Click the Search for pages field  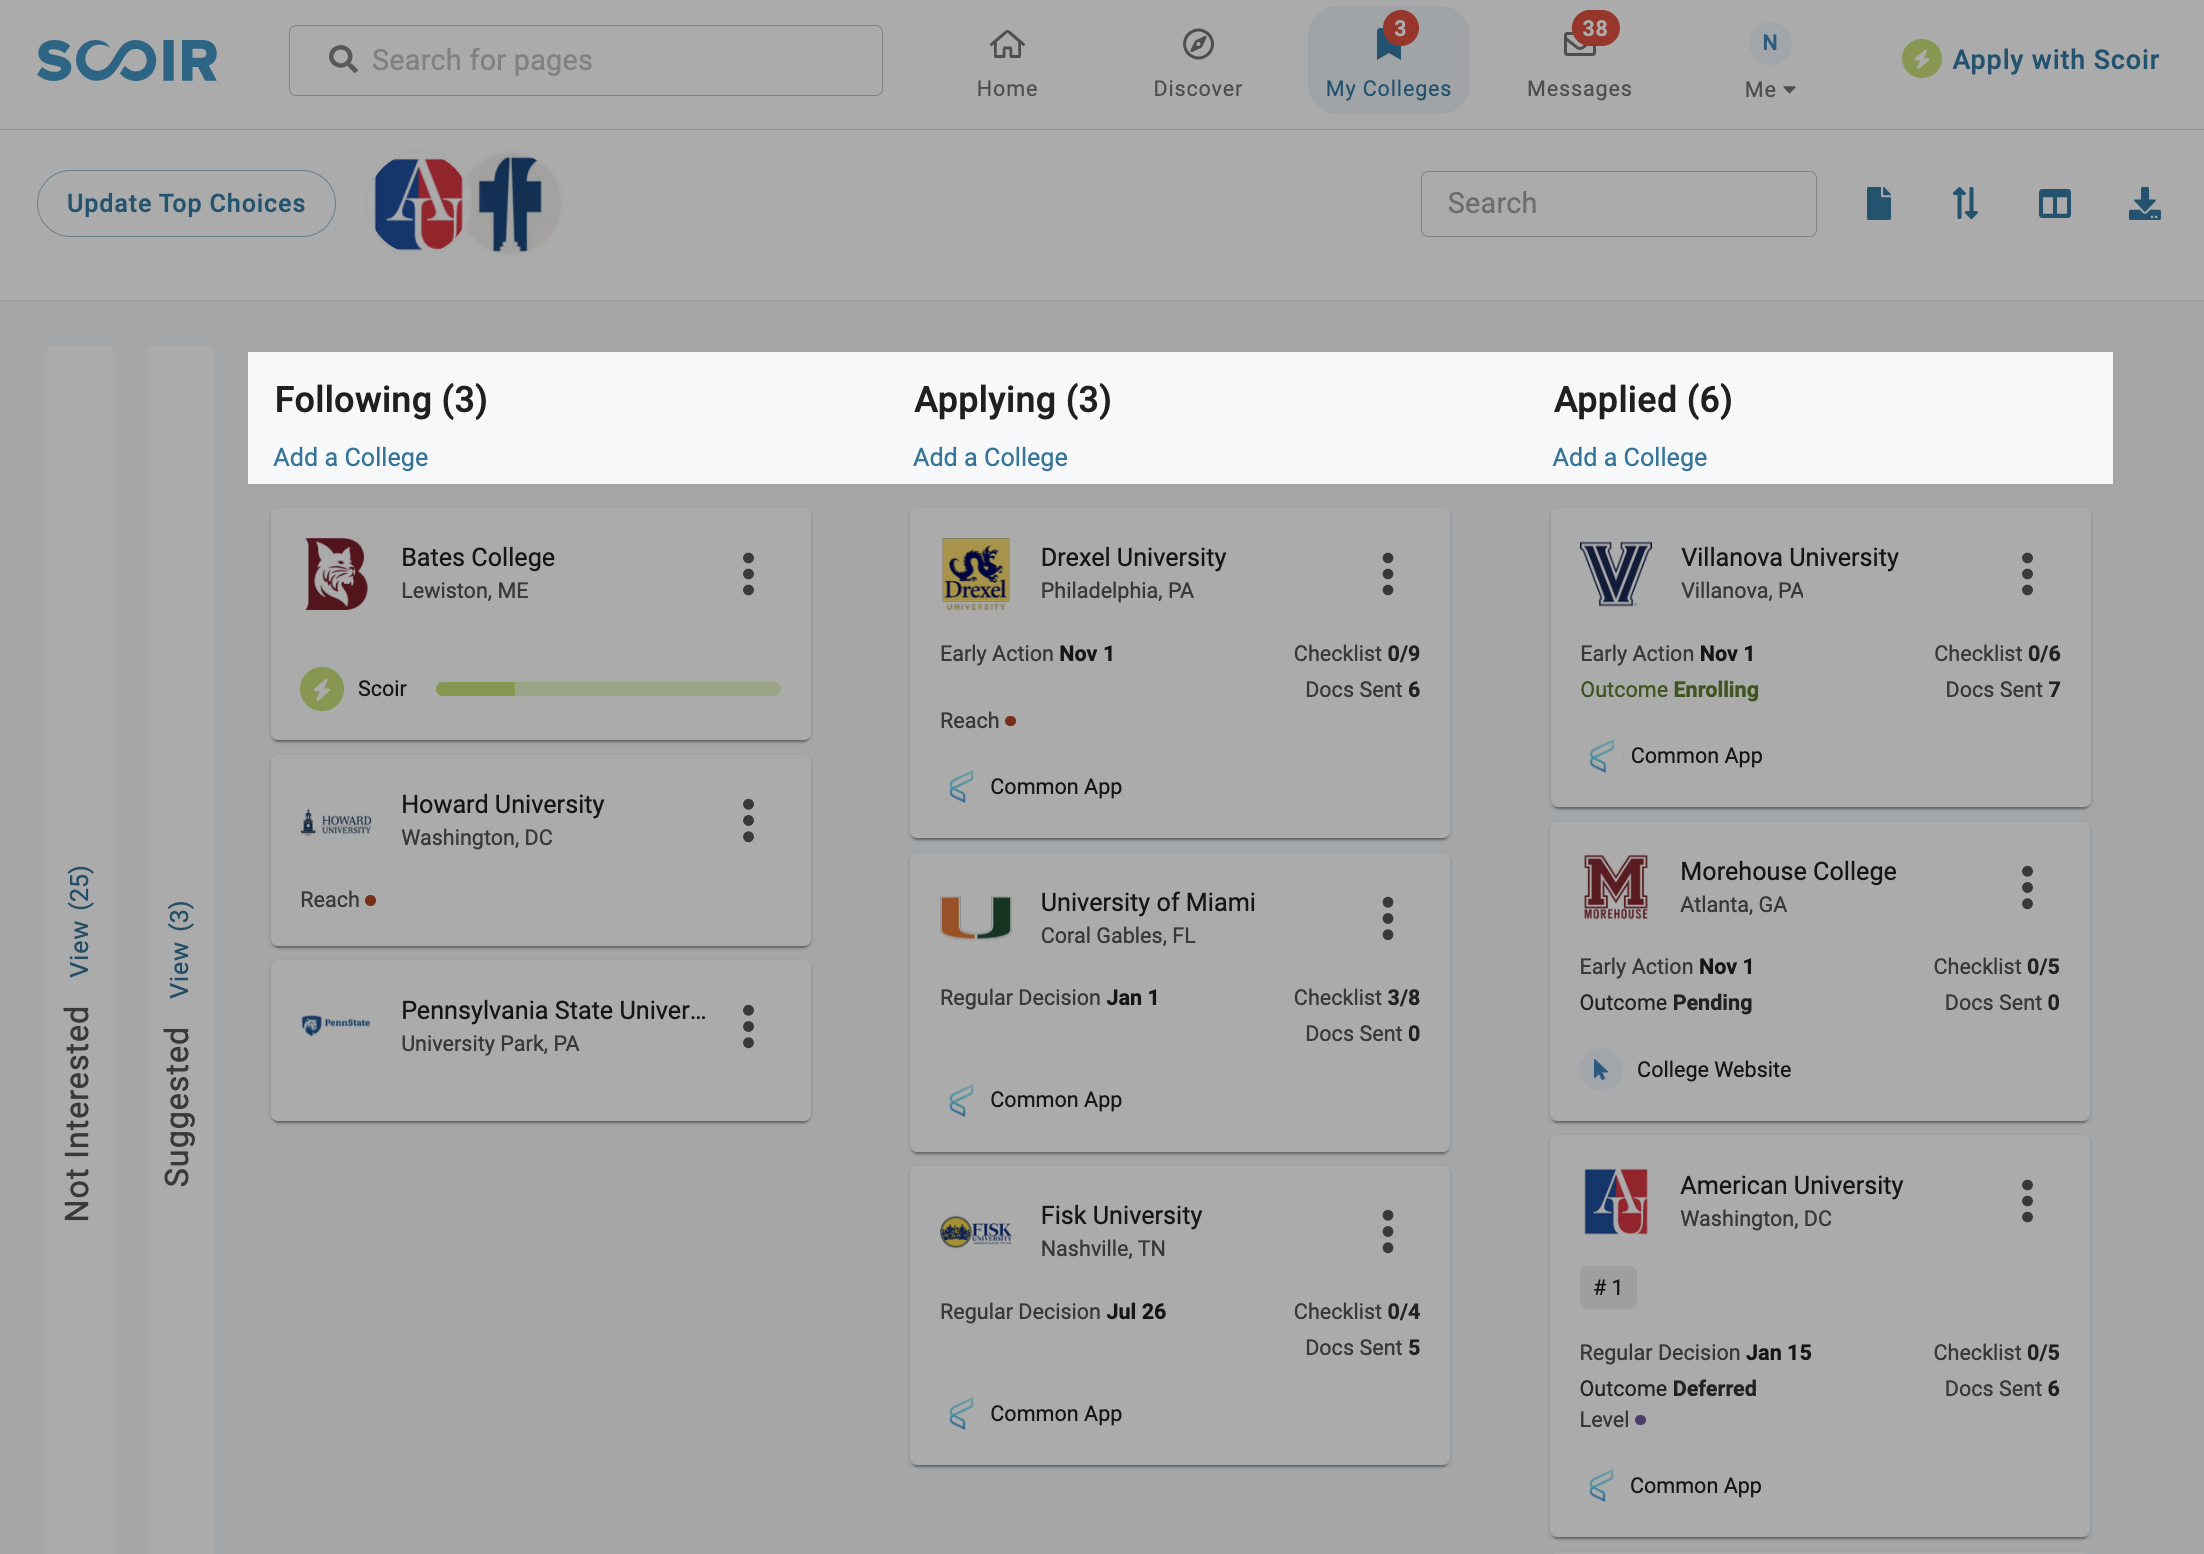(586, 60)
